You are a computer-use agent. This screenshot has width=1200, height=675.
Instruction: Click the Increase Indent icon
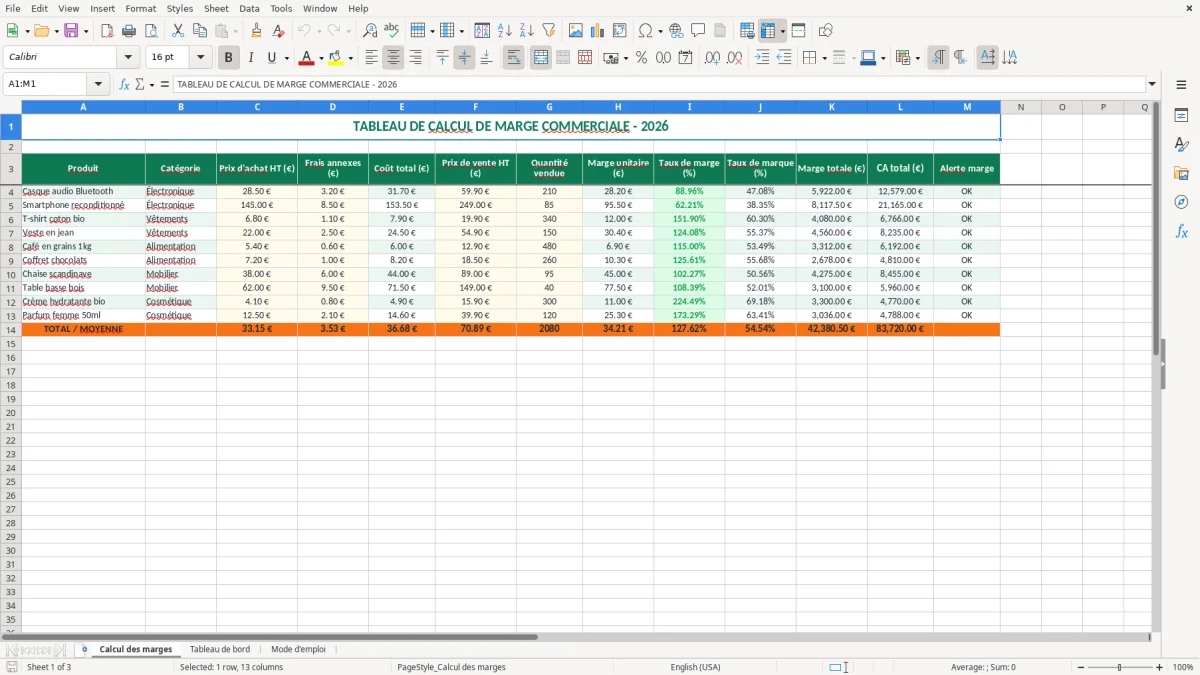pyautogui.click(x=762, y=58)
